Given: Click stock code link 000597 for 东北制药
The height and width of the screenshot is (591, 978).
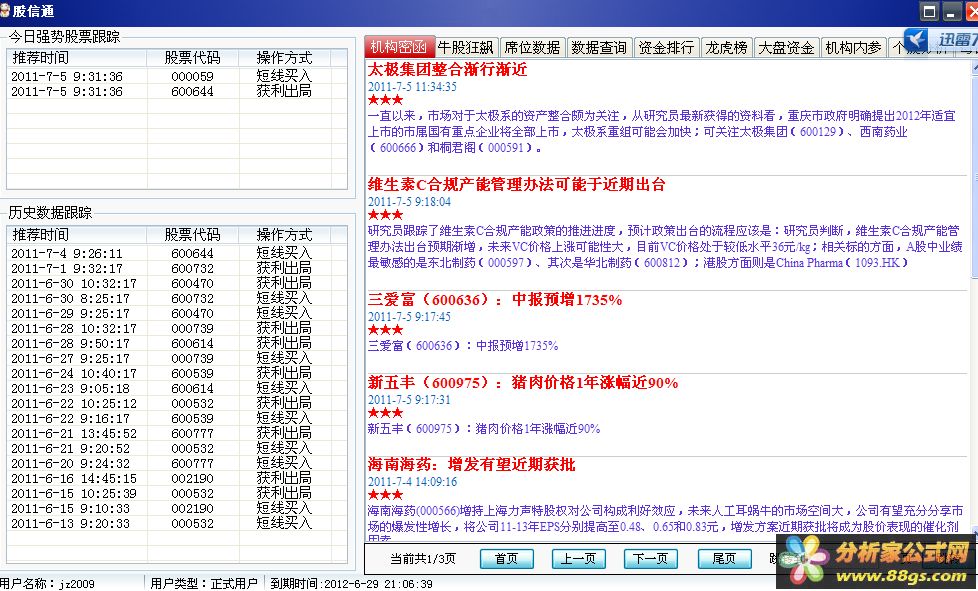Looking at the screenshot, I should pos(506,263).
